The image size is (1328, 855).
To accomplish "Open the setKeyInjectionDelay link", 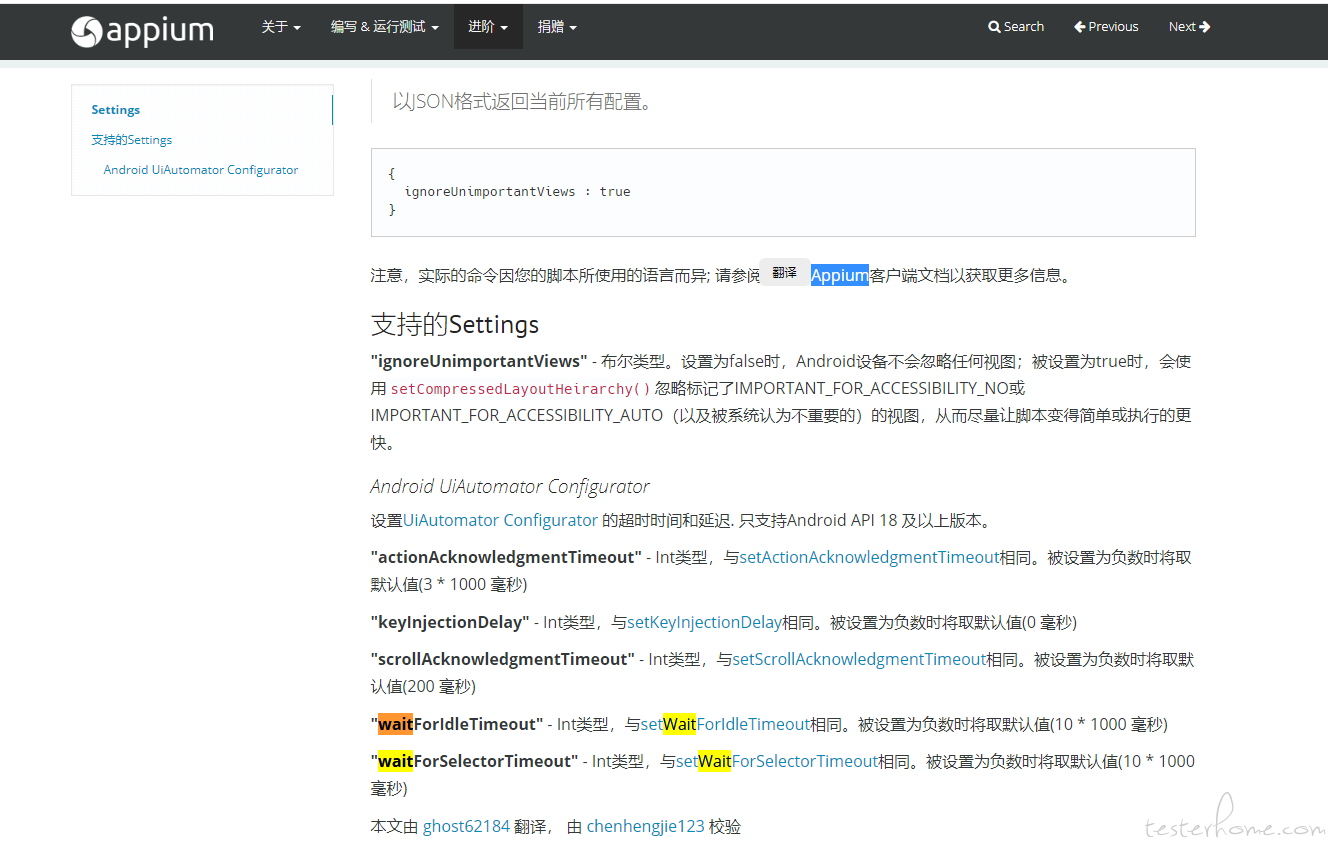I will coord(704,622).
